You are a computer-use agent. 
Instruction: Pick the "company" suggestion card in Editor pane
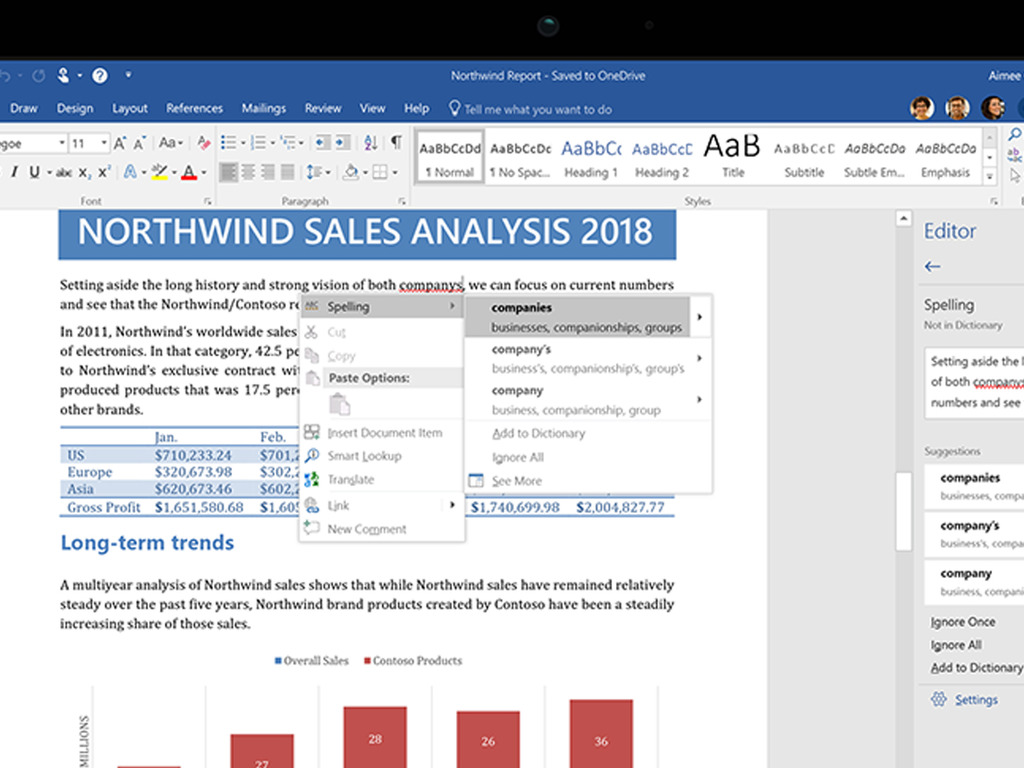[974, 581]
